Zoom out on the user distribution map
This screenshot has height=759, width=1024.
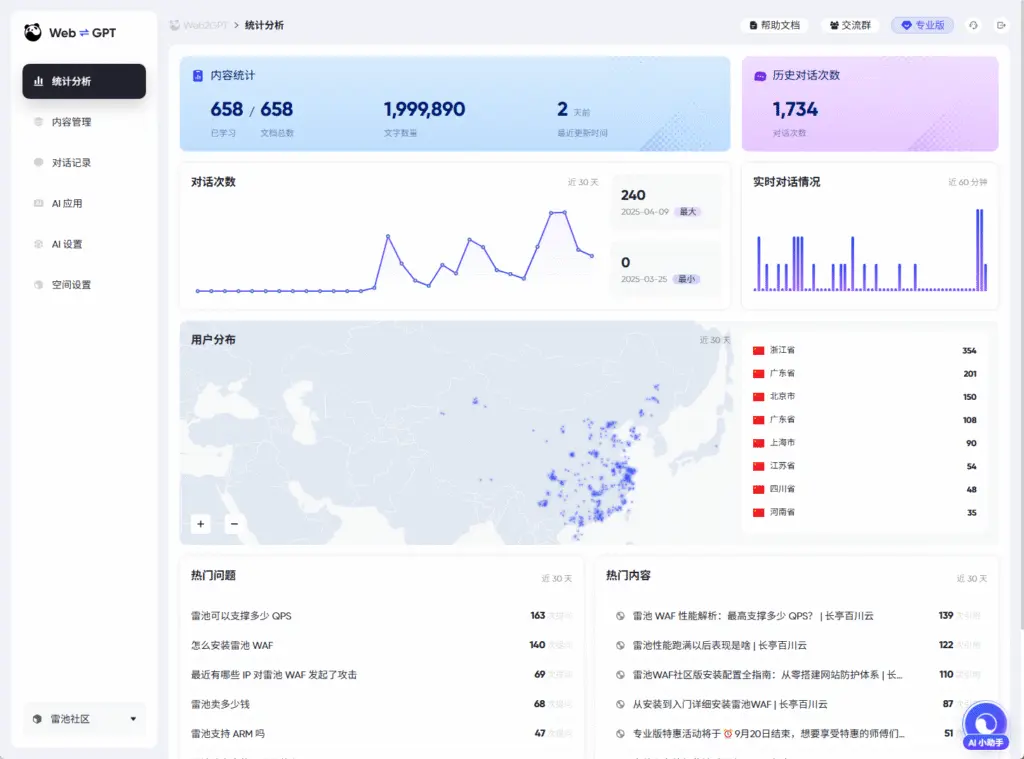pos(234,523)
